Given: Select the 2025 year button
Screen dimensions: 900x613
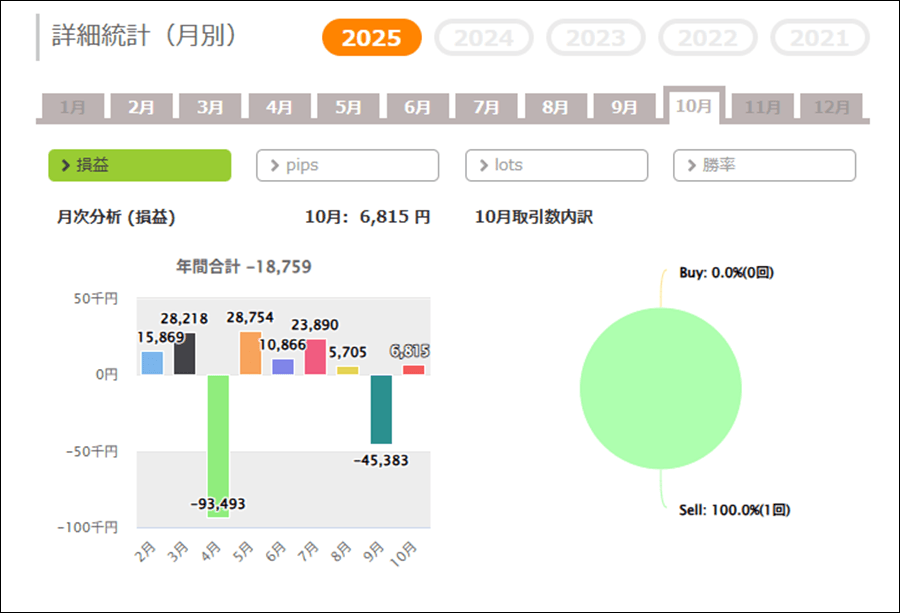Looking at the screenshot, I should click(x=371, y=38).
